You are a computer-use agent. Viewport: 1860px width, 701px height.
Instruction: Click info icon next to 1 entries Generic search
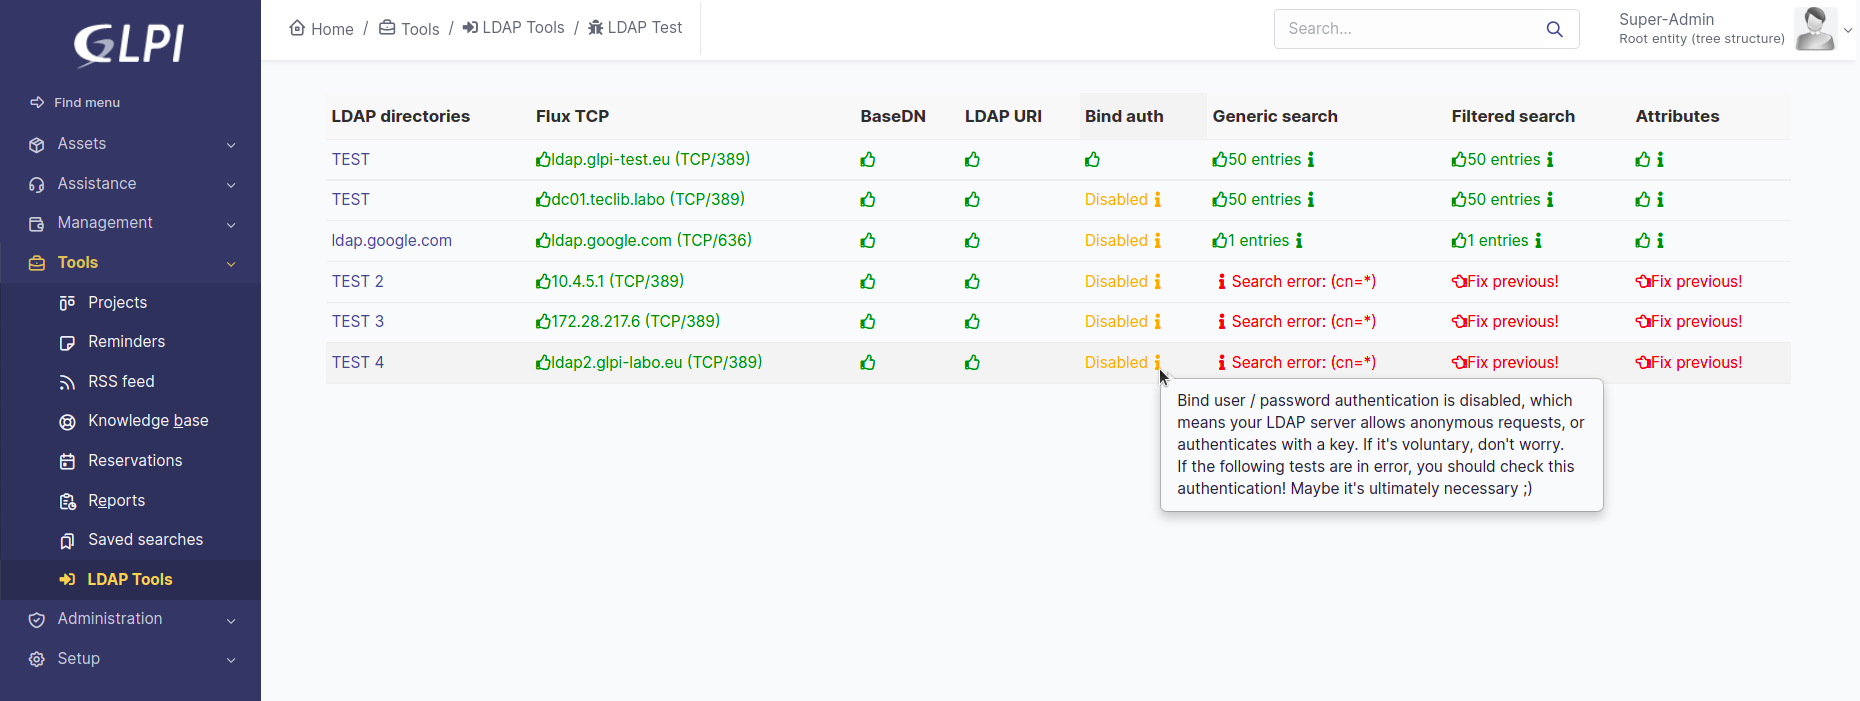(x=1299, y=241)
